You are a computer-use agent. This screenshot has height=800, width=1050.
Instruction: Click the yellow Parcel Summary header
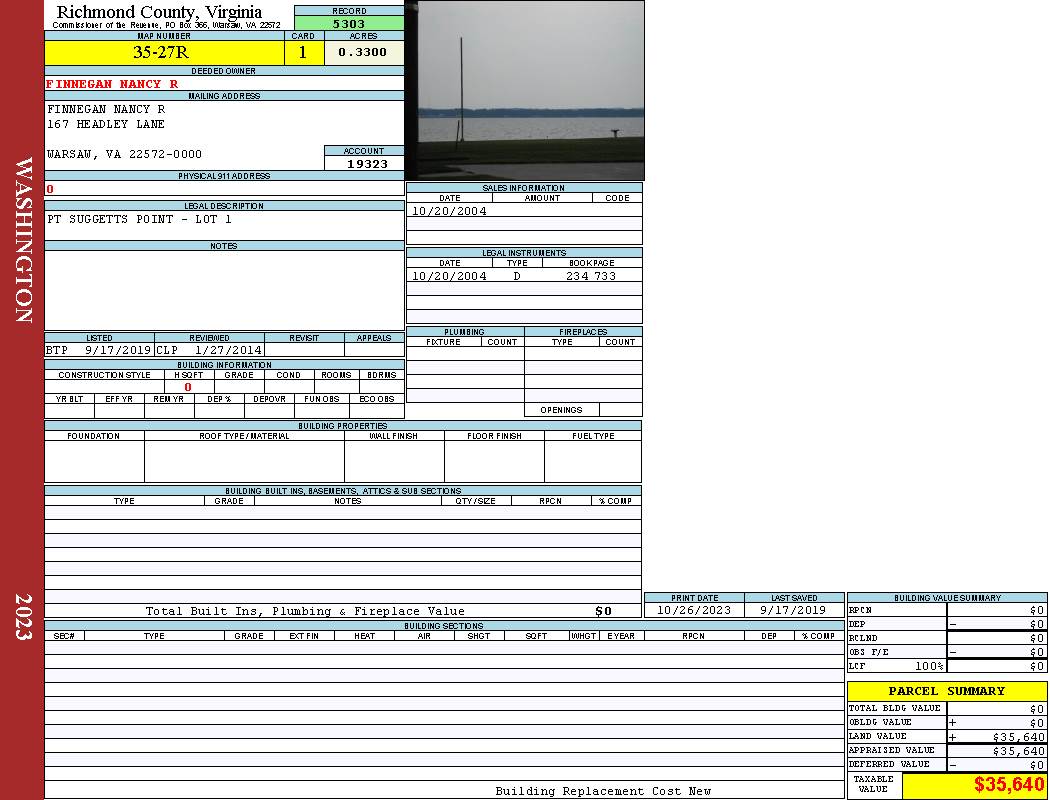(x=946, y=691)
